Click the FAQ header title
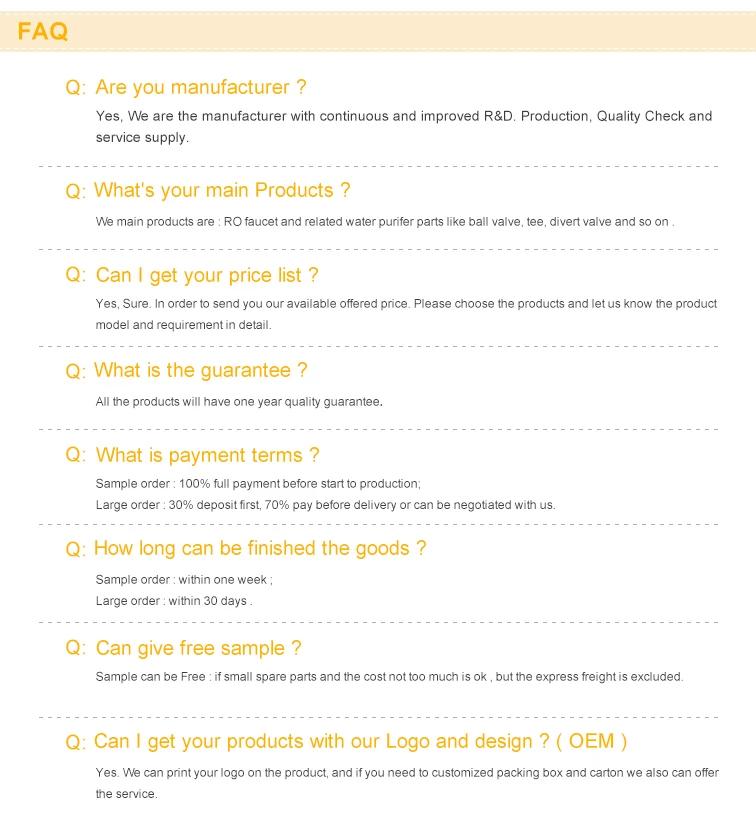Screen dimensions: 756x819 (43, 31)
